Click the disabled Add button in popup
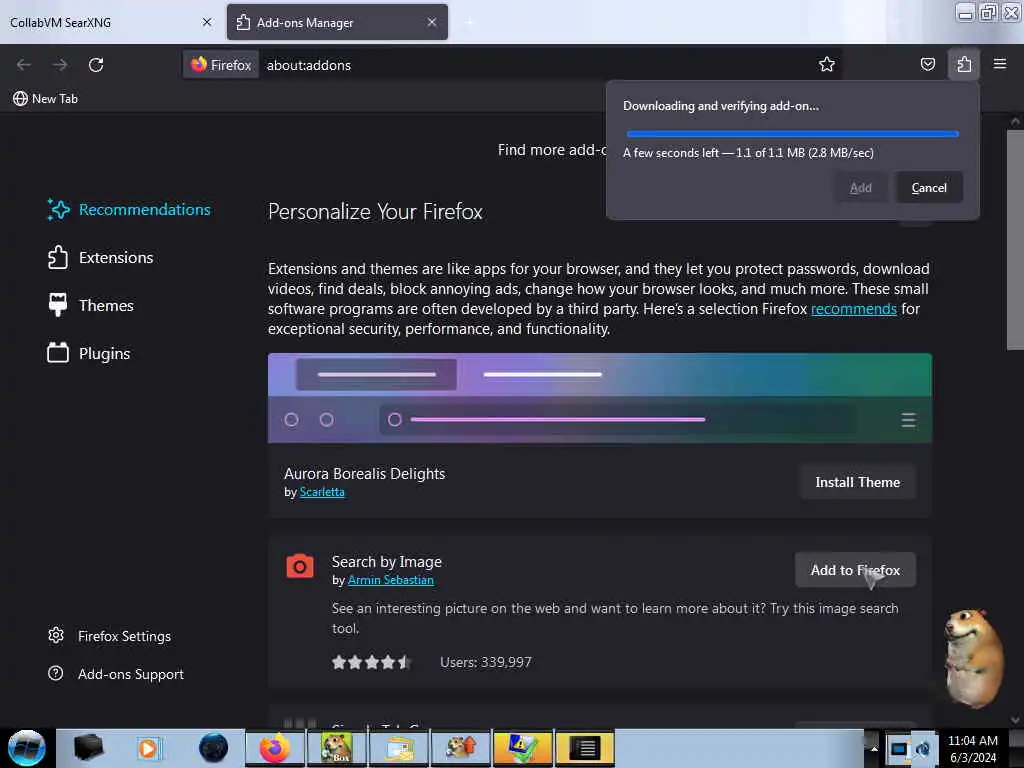 pyautogui.click(x=861, y=187)
